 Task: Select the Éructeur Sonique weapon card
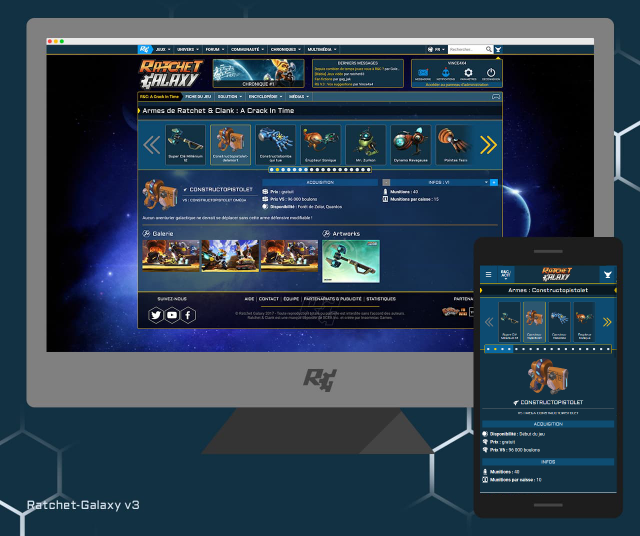(x=320, y=145)
